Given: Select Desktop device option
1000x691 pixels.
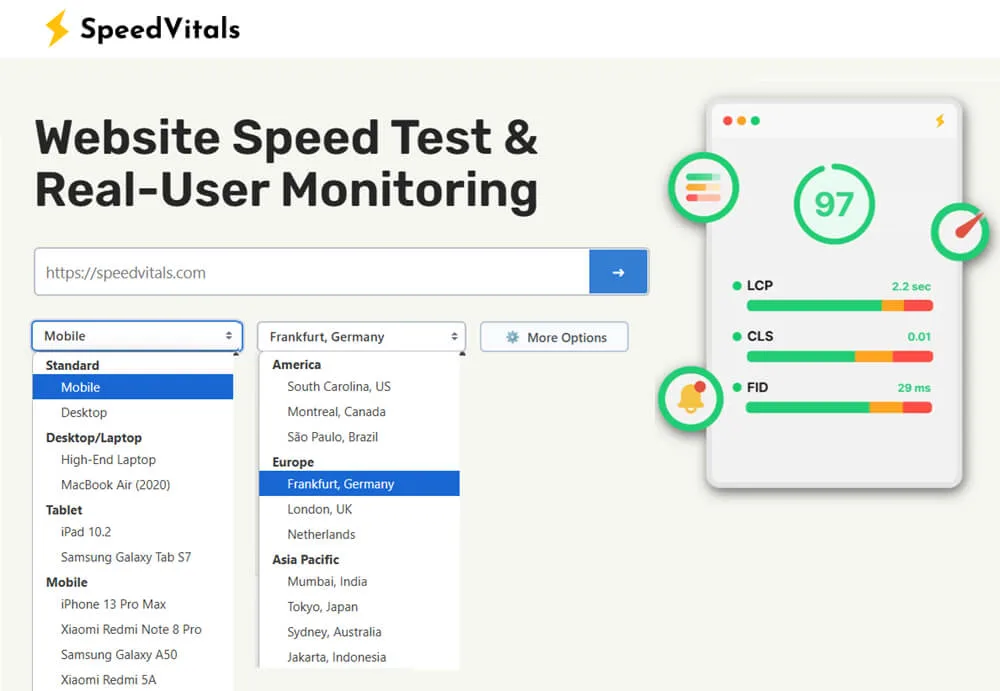Looking at the screenshot, I should (x=133, y=412).
